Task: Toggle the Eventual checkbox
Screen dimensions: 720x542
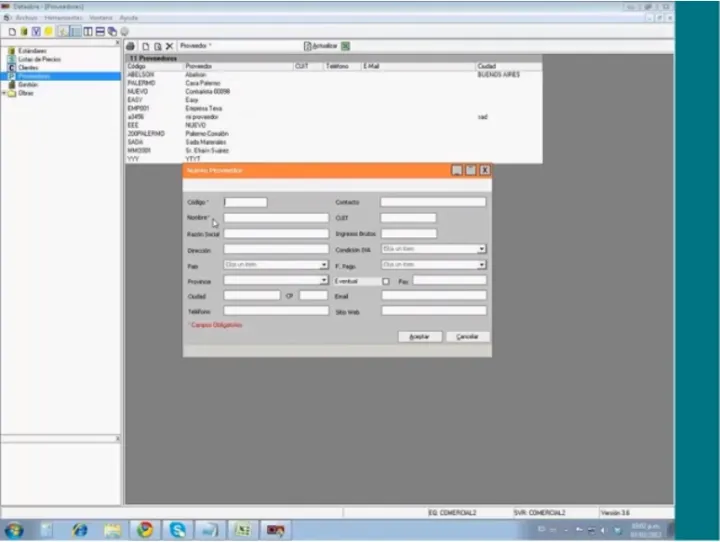Action: click(385, 281)
